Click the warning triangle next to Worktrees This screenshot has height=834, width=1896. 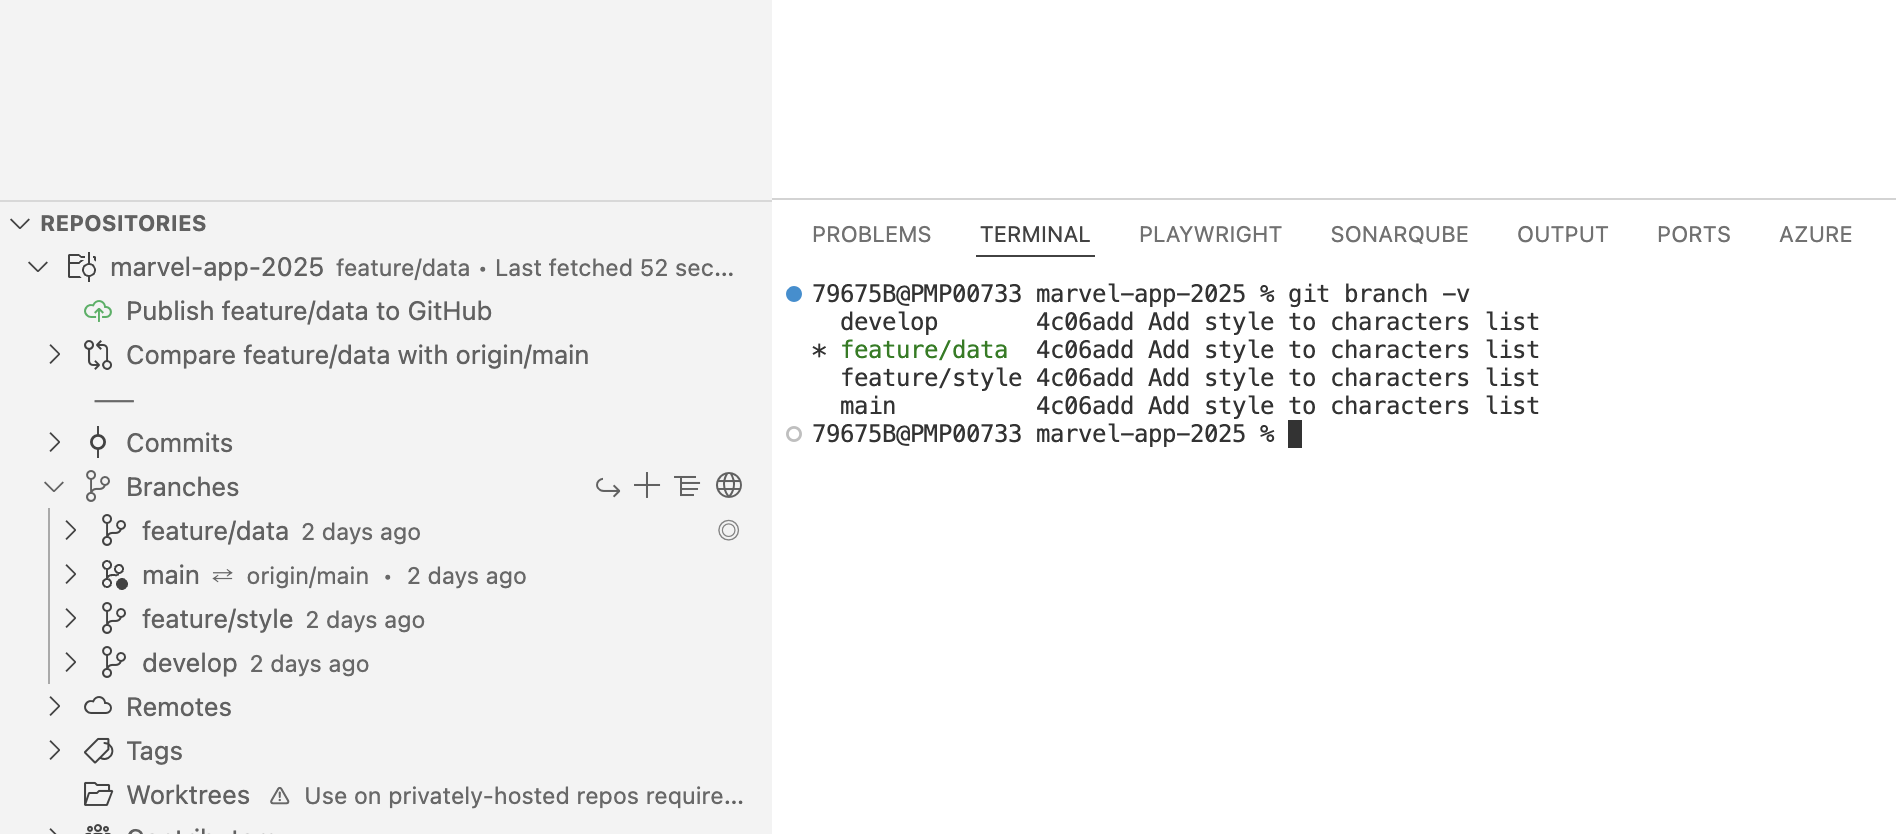click(280, 796)
